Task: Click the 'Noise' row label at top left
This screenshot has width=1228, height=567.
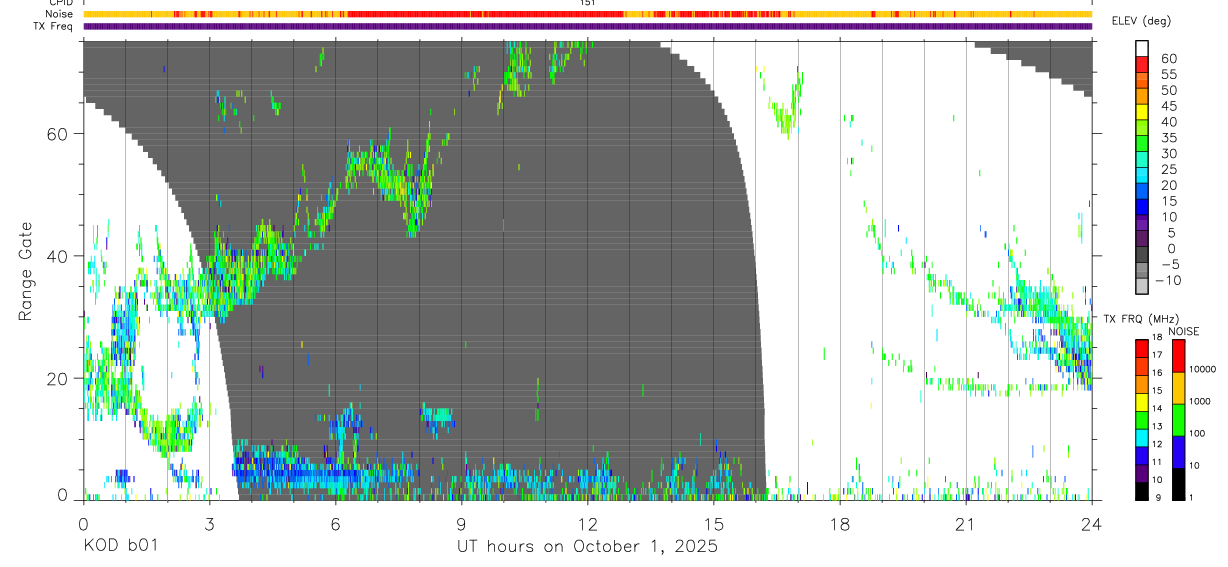Action: tap(59, 14)
